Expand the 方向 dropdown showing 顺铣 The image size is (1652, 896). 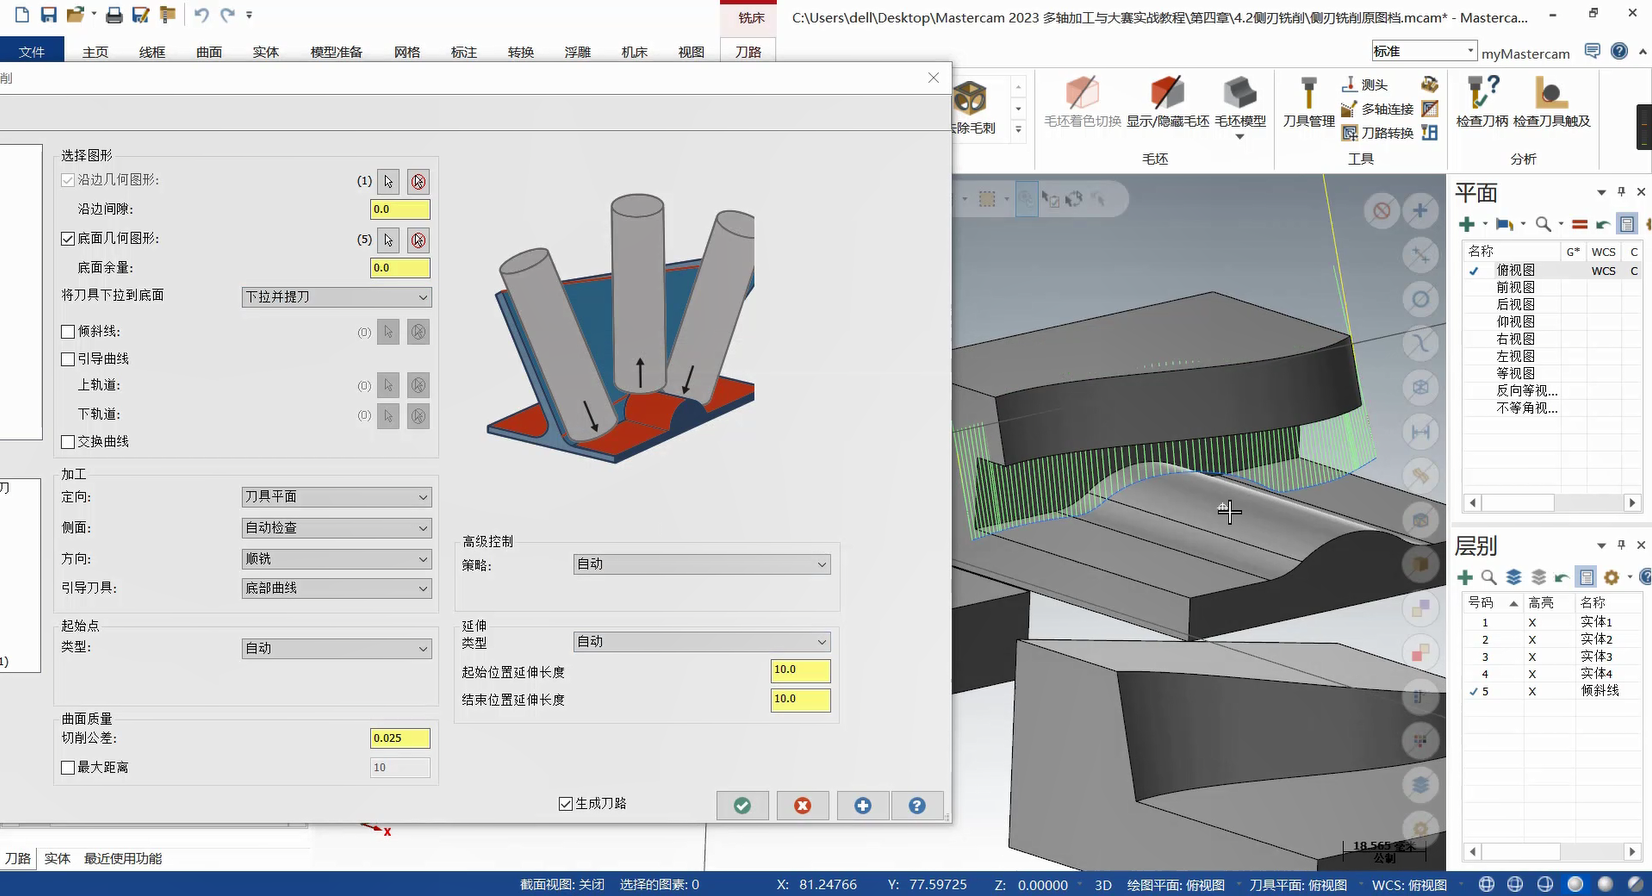pos(336,559)
